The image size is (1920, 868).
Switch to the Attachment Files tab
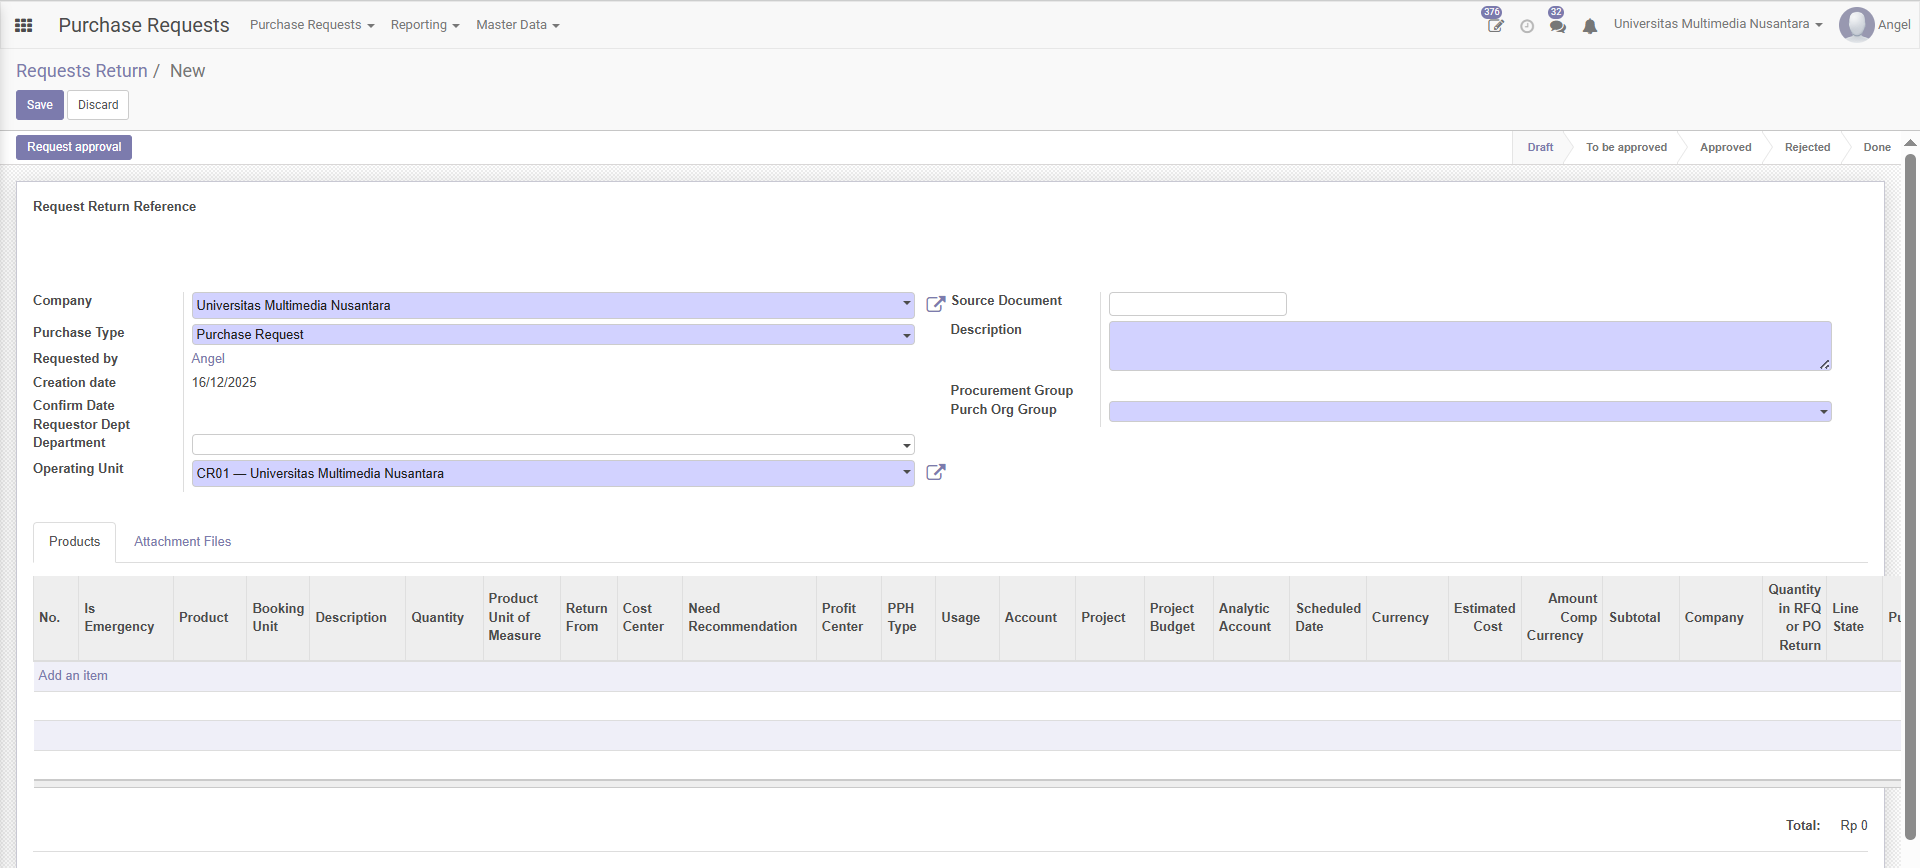click(183, 542)
